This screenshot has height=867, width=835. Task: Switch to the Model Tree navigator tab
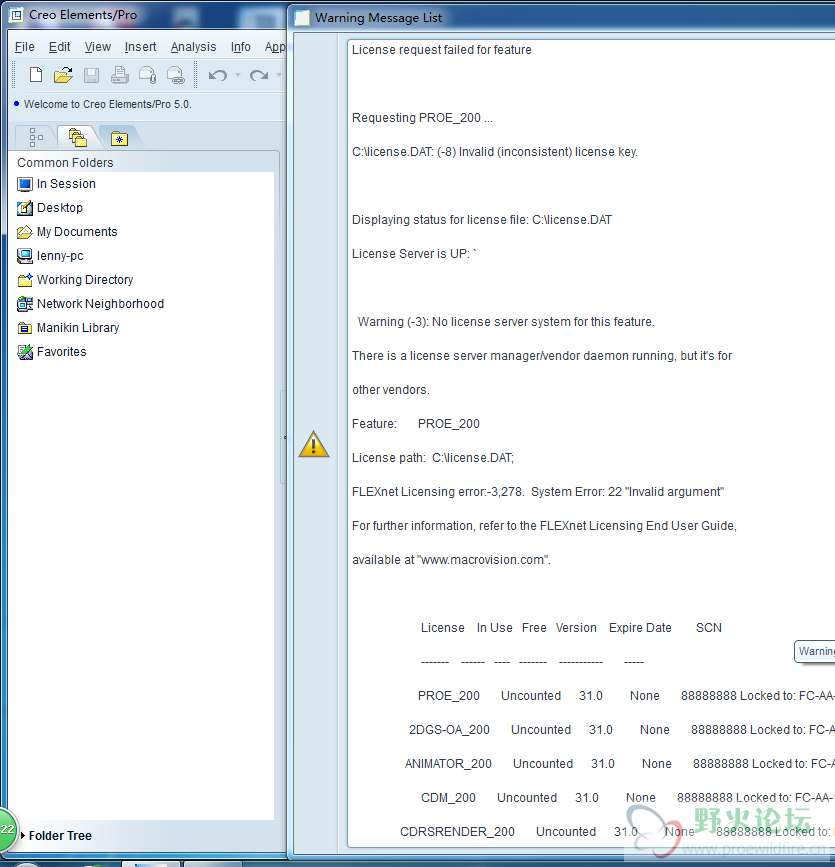coord(36,137)
